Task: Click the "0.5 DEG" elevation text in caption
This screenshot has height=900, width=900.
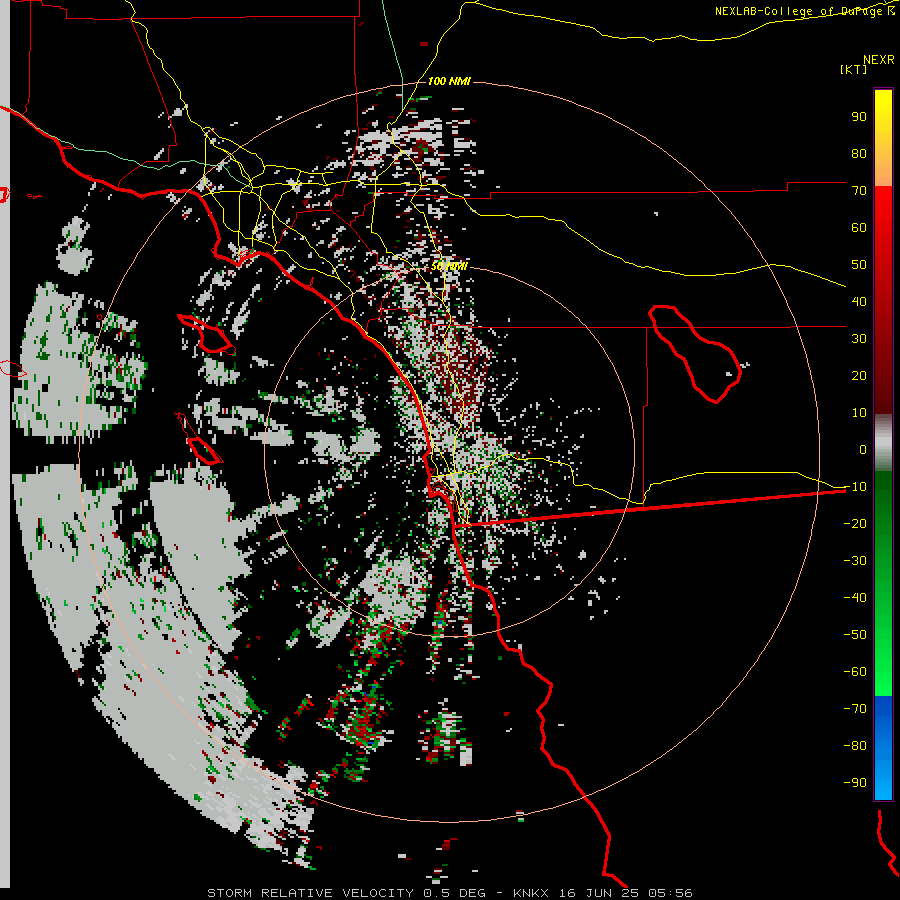Action: coord(455,893)
